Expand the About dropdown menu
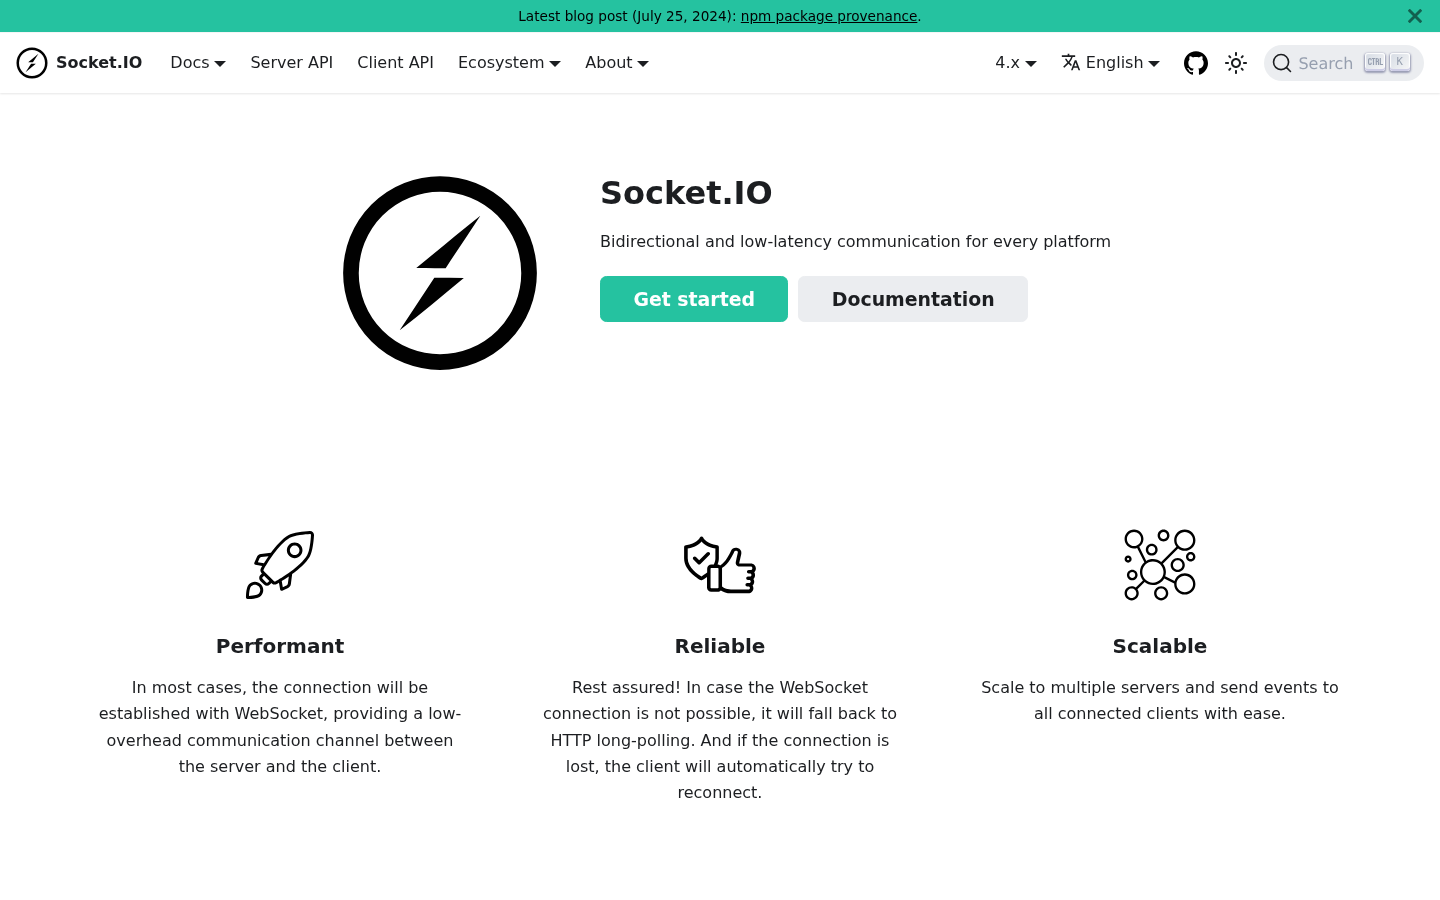Viewport: 1440px width, 900px height. pyautogui.click(x=617, y=62)
